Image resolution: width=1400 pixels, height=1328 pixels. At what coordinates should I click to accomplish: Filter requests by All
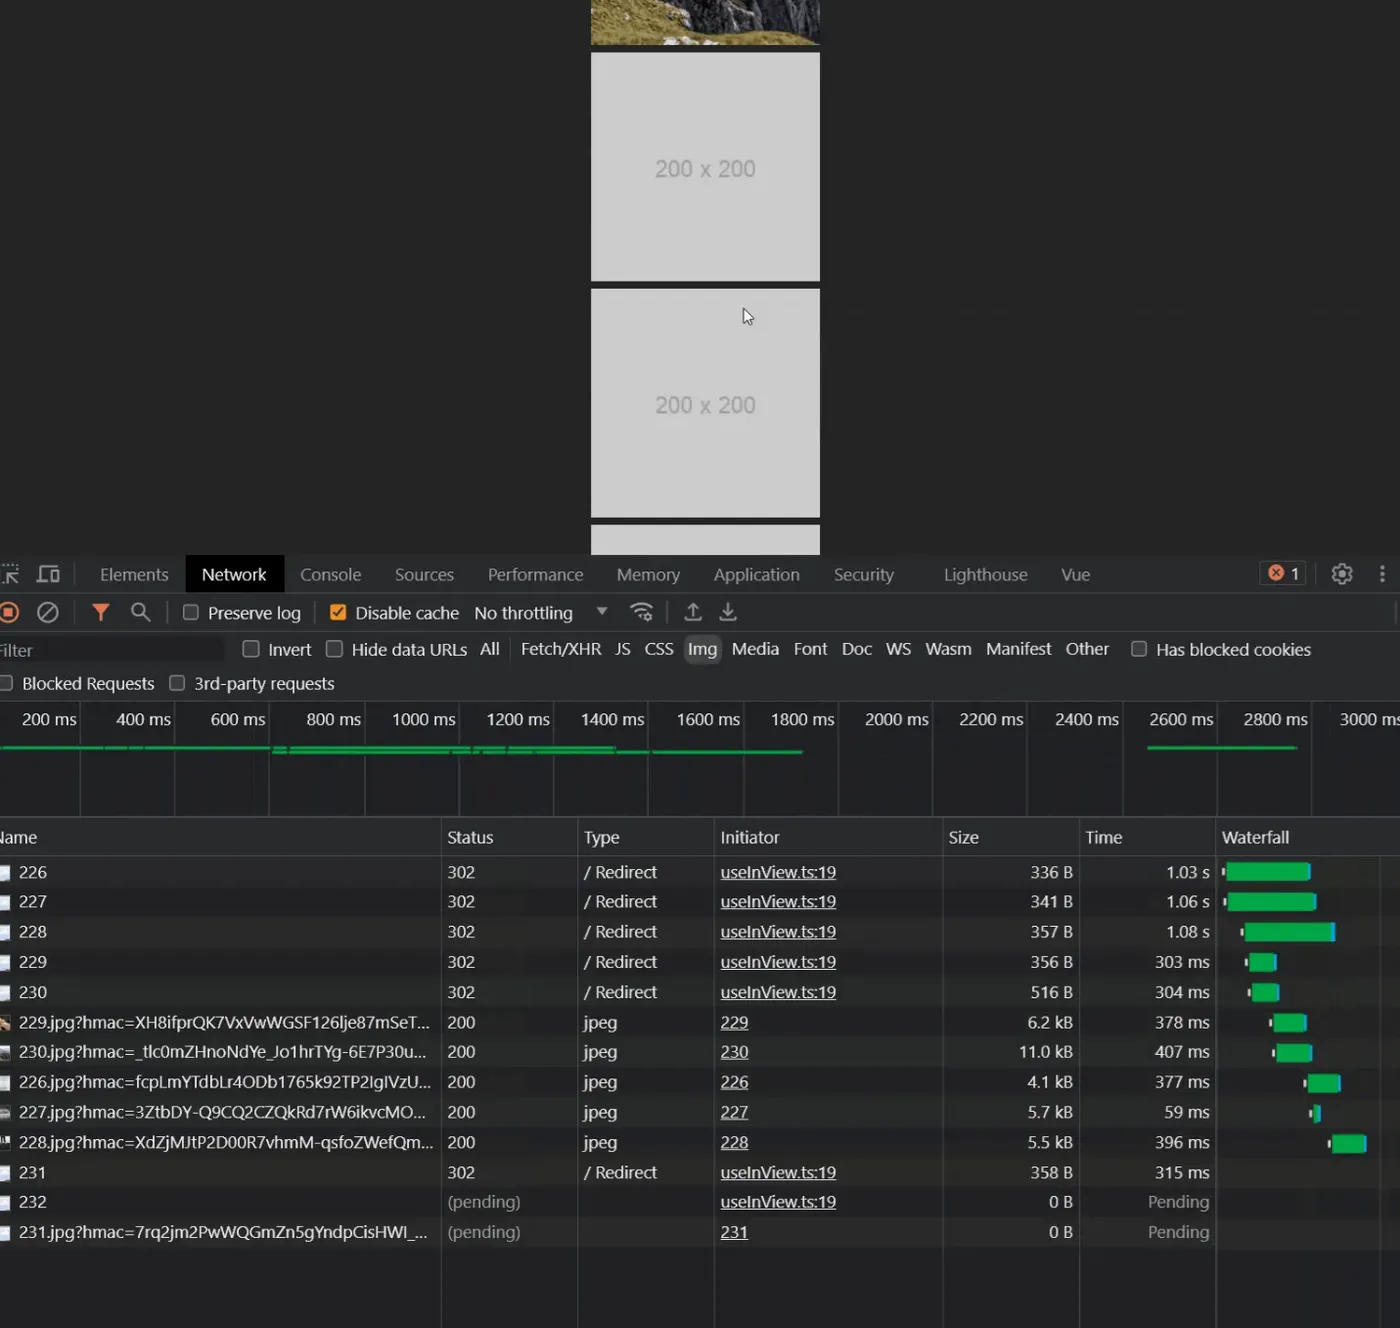tap(490, 649)
